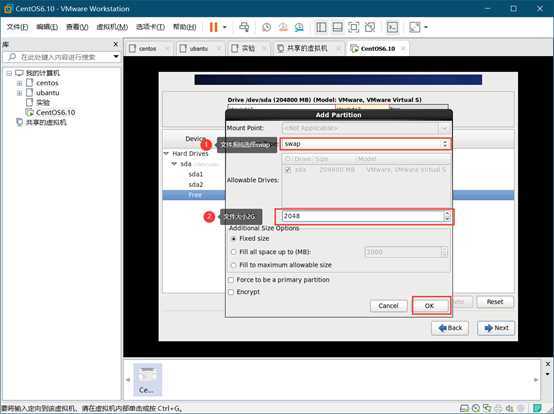This screenshot has width=554, height=414.
Task: Close the CentOS6.10 tab
Action: coord(403,48)
